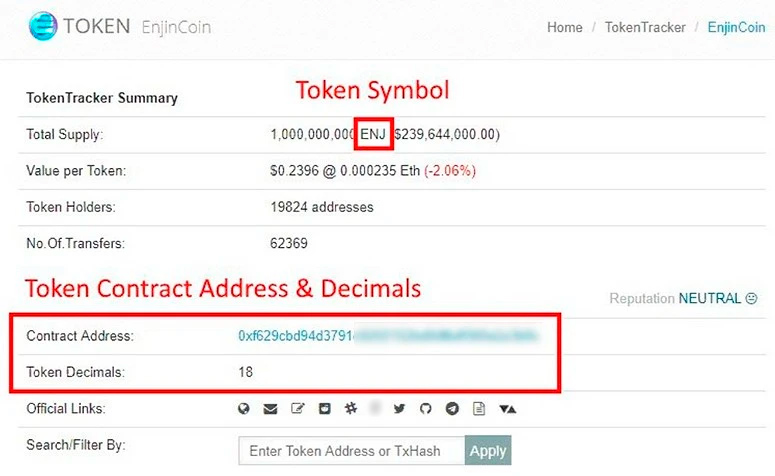
Task: Select the EnjinCoin breadcrumb item
Action: pyautogui.click(x=736, y=27)
